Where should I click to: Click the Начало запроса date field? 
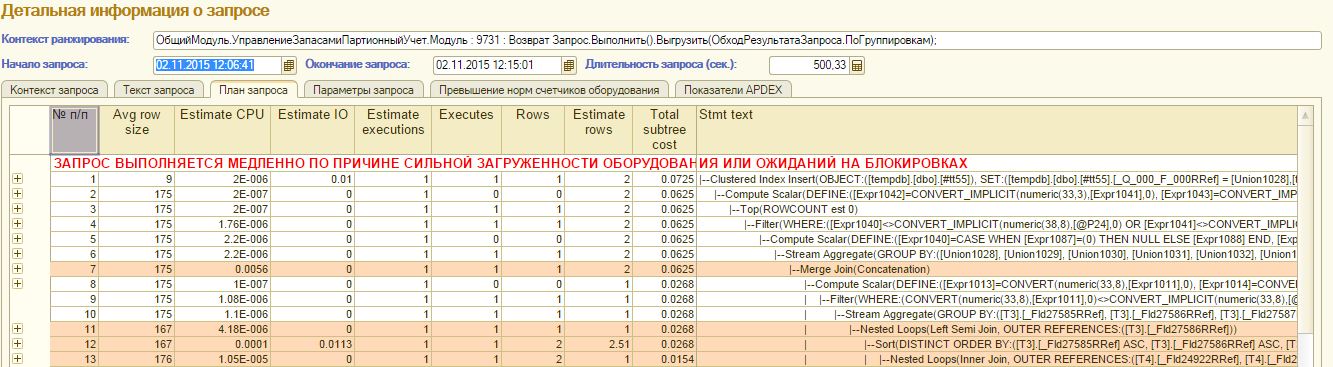(x=217, y=65)
